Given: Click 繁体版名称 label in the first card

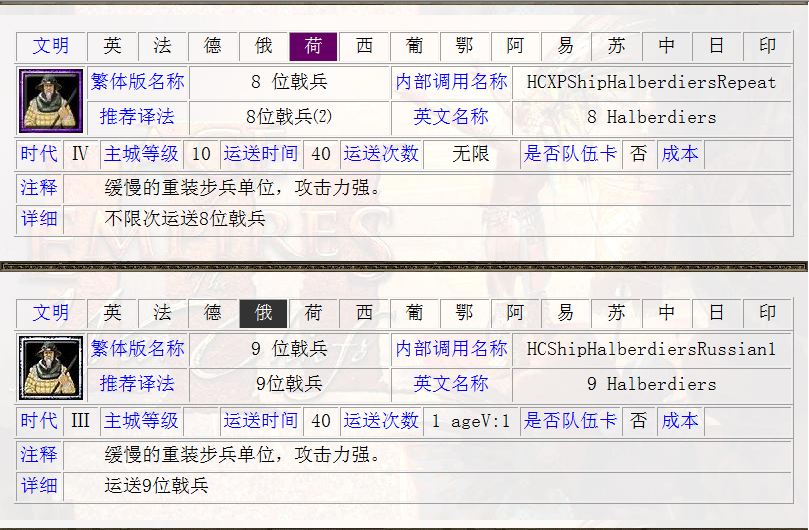Looking at the screenshot, I should coord(137,82).
